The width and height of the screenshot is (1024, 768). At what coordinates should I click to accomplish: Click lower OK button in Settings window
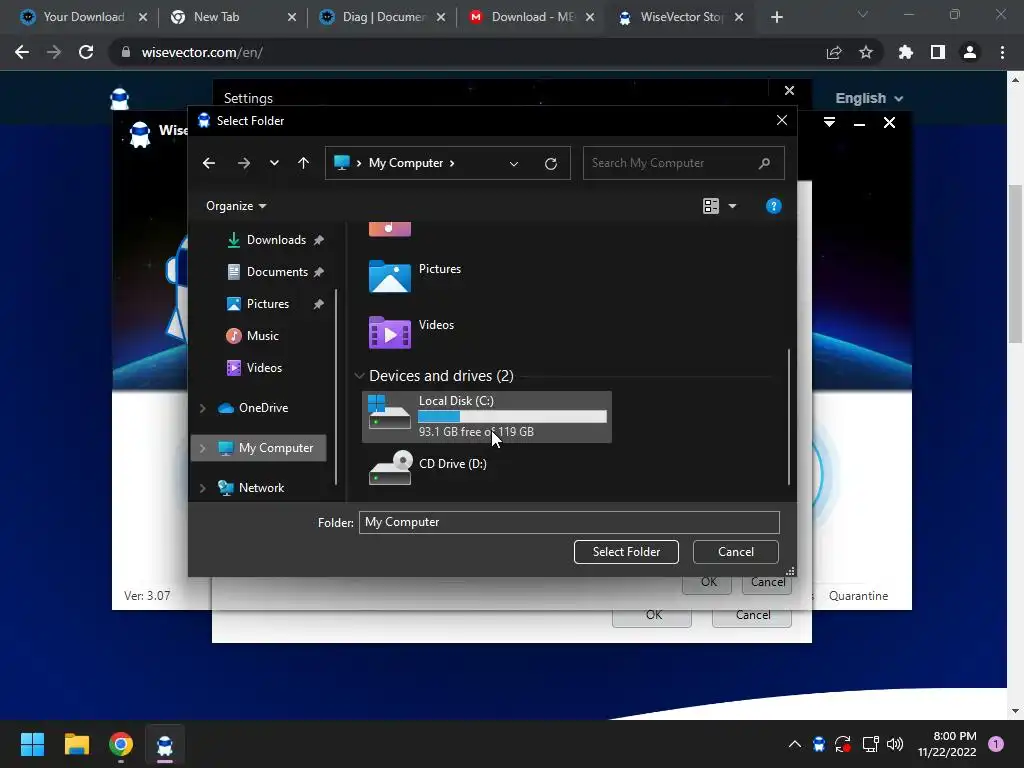[653, 615]
